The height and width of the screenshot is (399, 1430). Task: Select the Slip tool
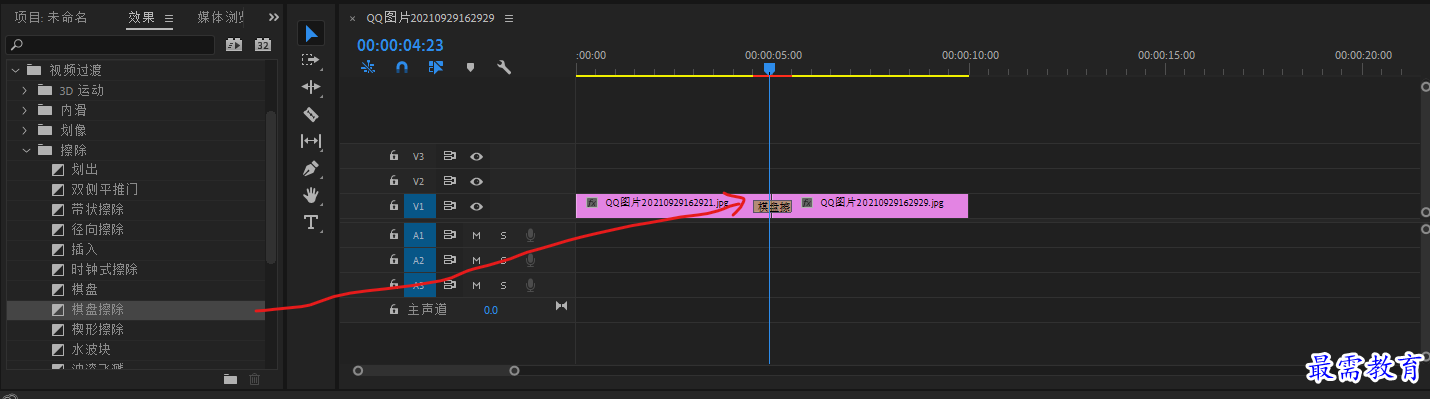[311, 141]
